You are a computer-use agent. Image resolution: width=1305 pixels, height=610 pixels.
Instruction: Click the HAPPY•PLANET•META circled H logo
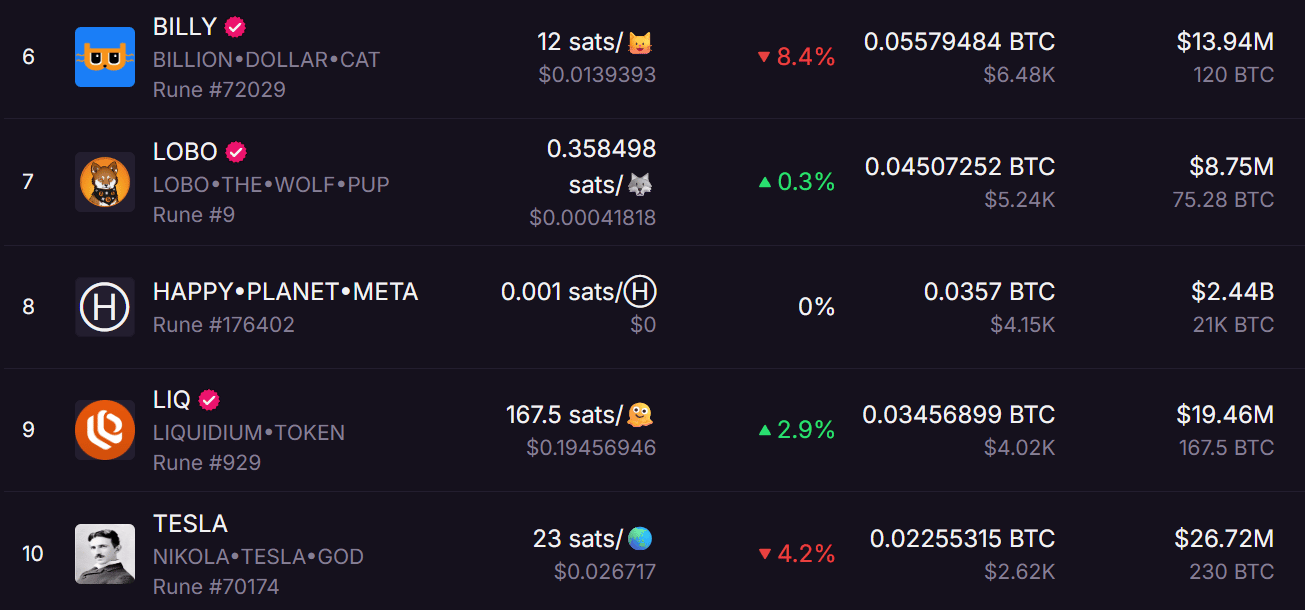coord(105,307)
